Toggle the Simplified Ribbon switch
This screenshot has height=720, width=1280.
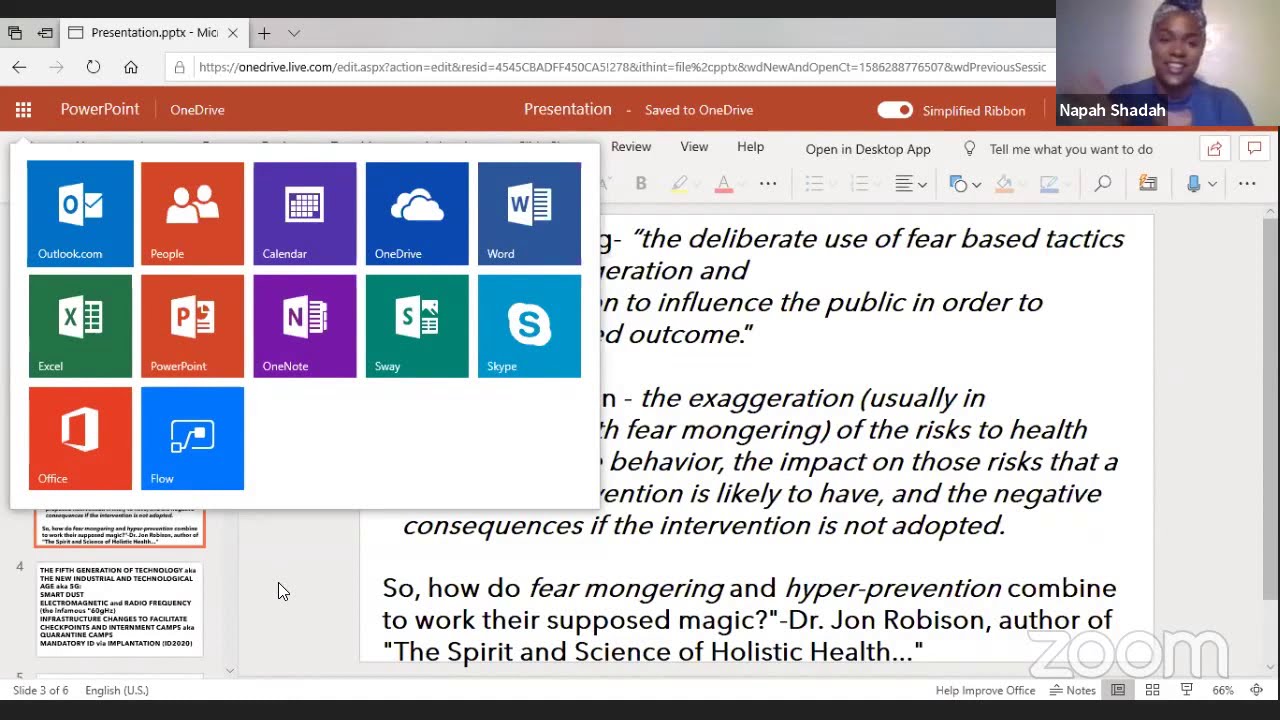[x=894, y=110]
